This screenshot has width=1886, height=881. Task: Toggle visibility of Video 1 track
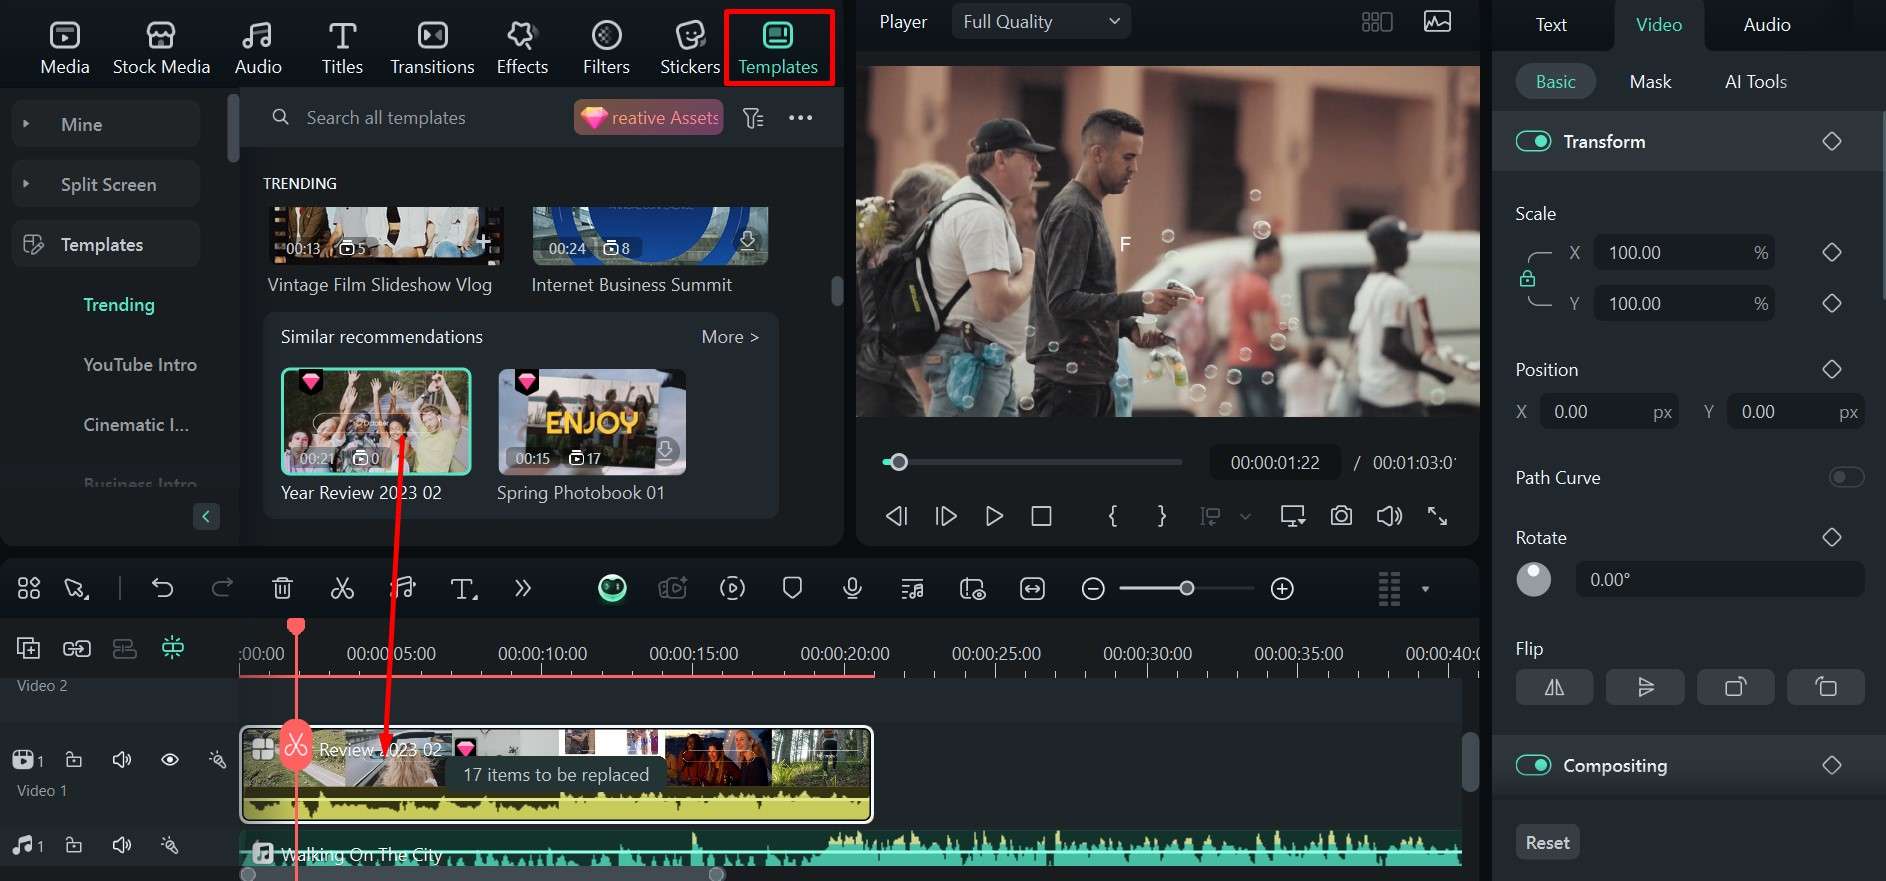(x=170, y=760)
